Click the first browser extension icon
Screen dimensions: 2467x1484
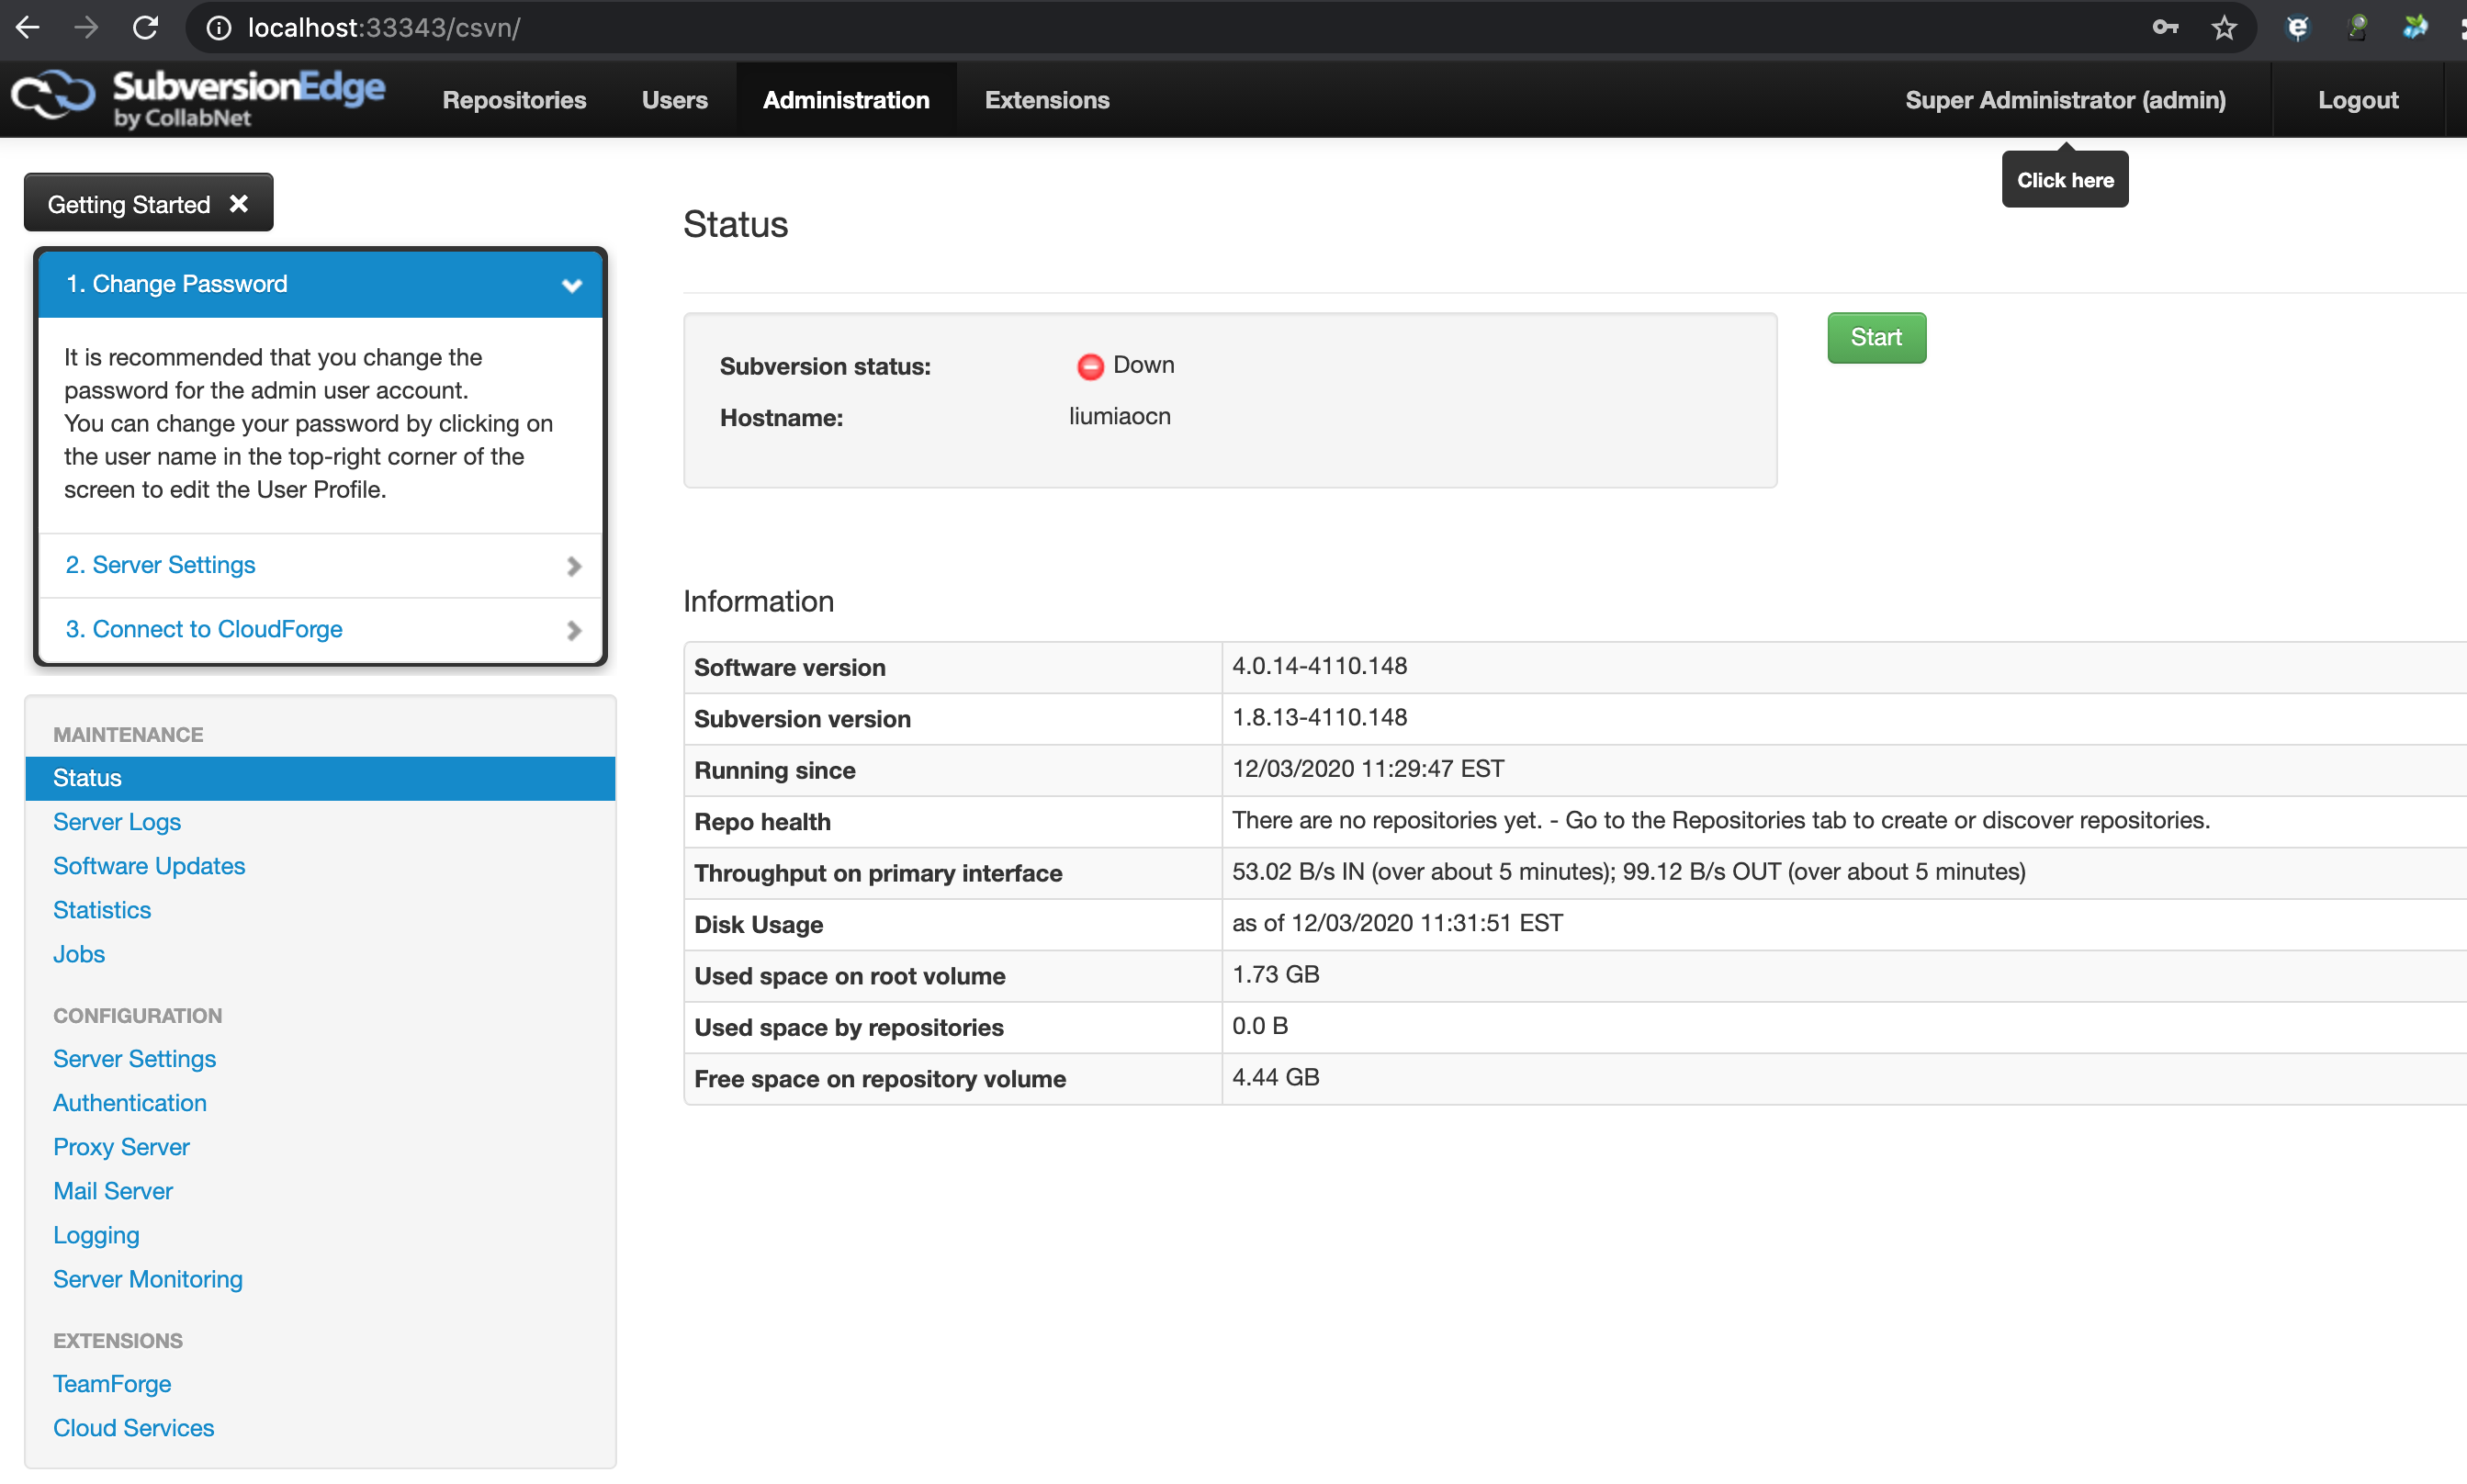(x=2298, y=27)
